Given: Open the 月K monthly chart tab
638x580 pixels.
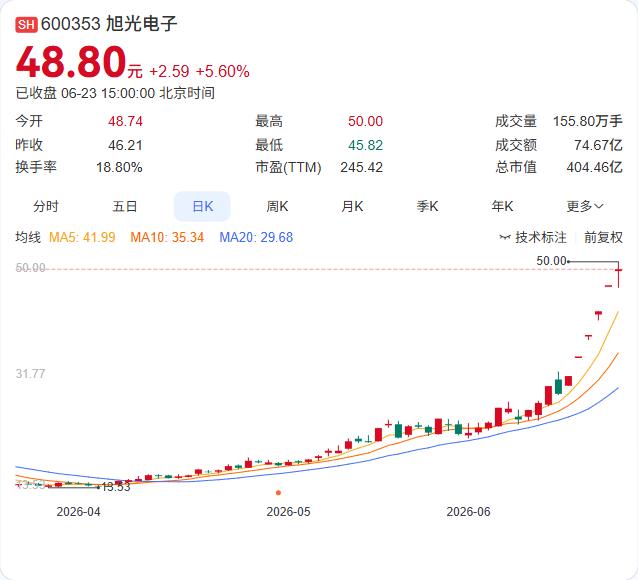Looking at the screenshot, I should coord(352,206).
